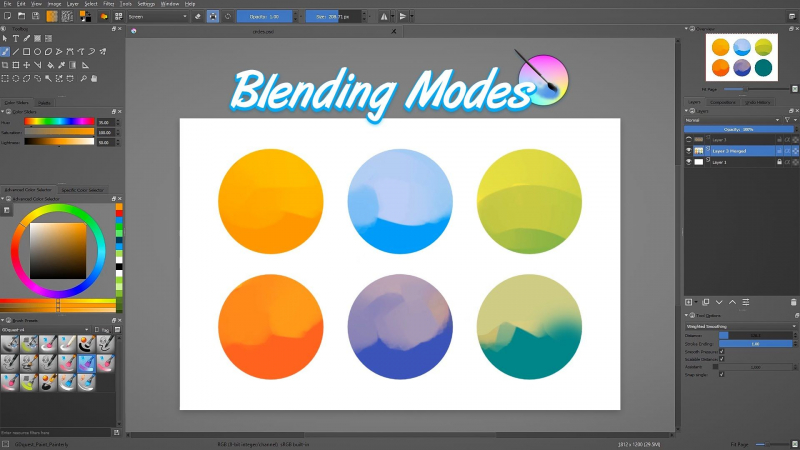Close the circles.psd document tab
The width and height of the screenshot is (800, 450).
click(x=393, y=31)
